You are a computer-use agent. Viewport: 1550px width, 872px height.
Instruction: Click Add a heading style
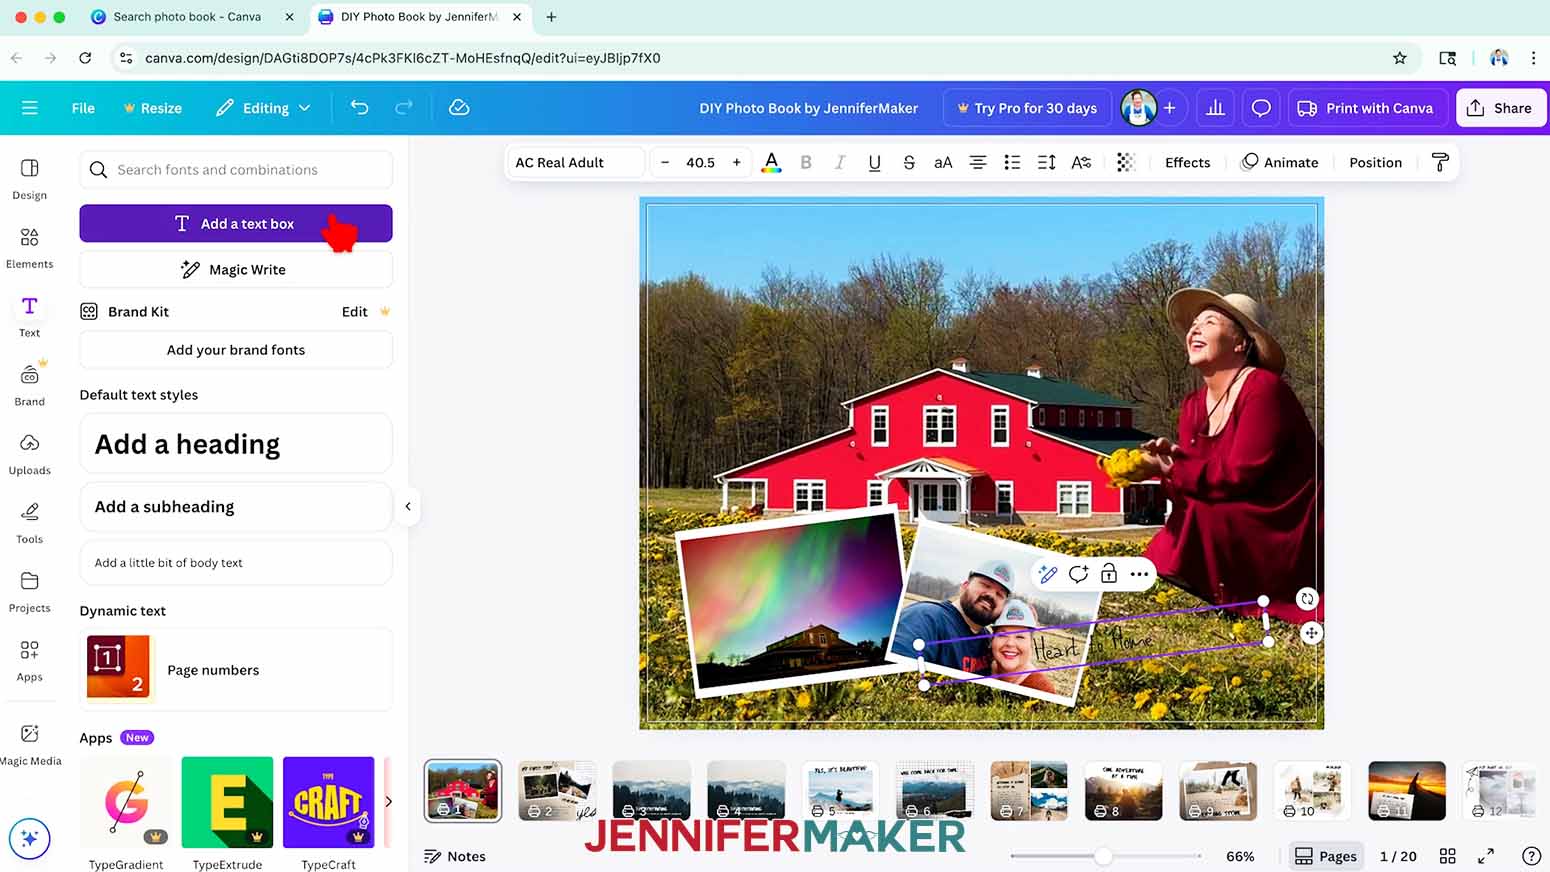[x=236, y=443]
